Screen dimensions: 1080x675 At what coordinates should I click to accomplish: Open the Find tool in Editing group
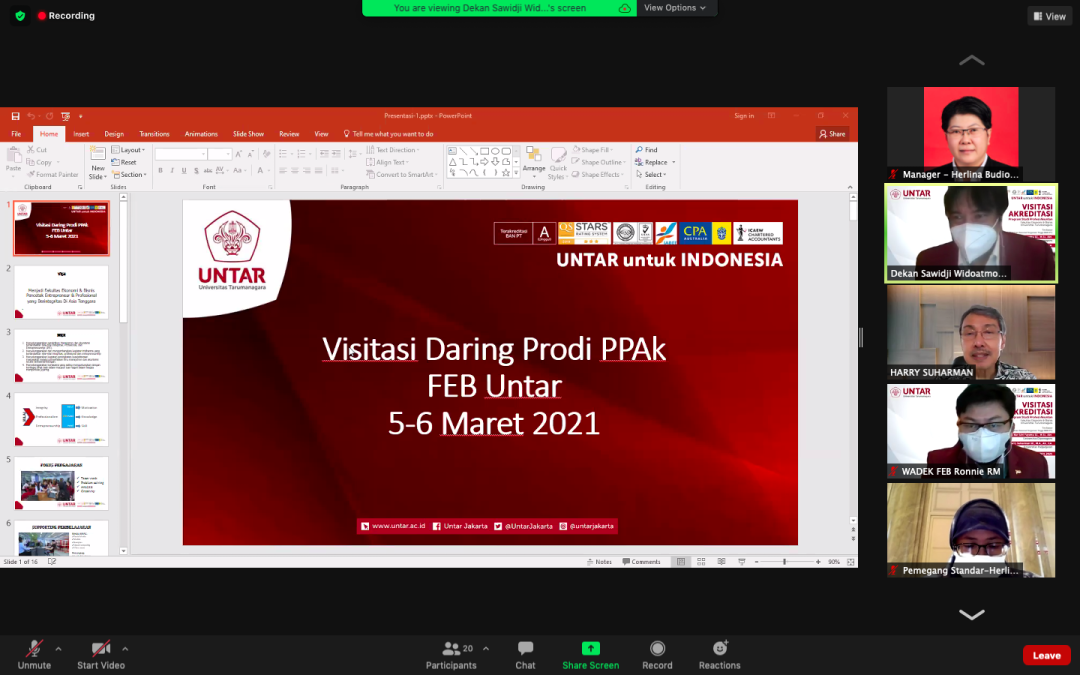tap(647, 149)
